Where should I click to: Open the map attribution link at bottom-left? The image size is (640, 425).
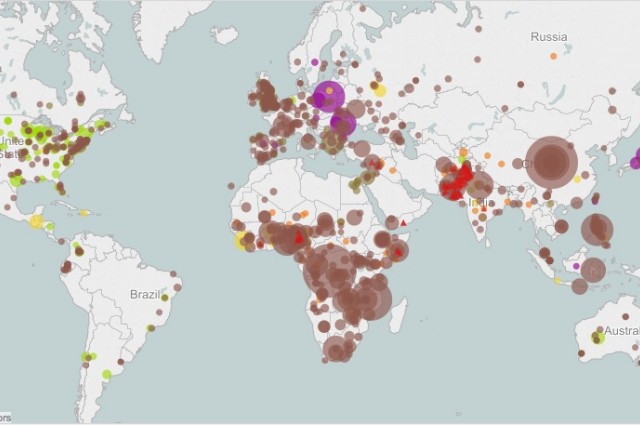(5, 416)
